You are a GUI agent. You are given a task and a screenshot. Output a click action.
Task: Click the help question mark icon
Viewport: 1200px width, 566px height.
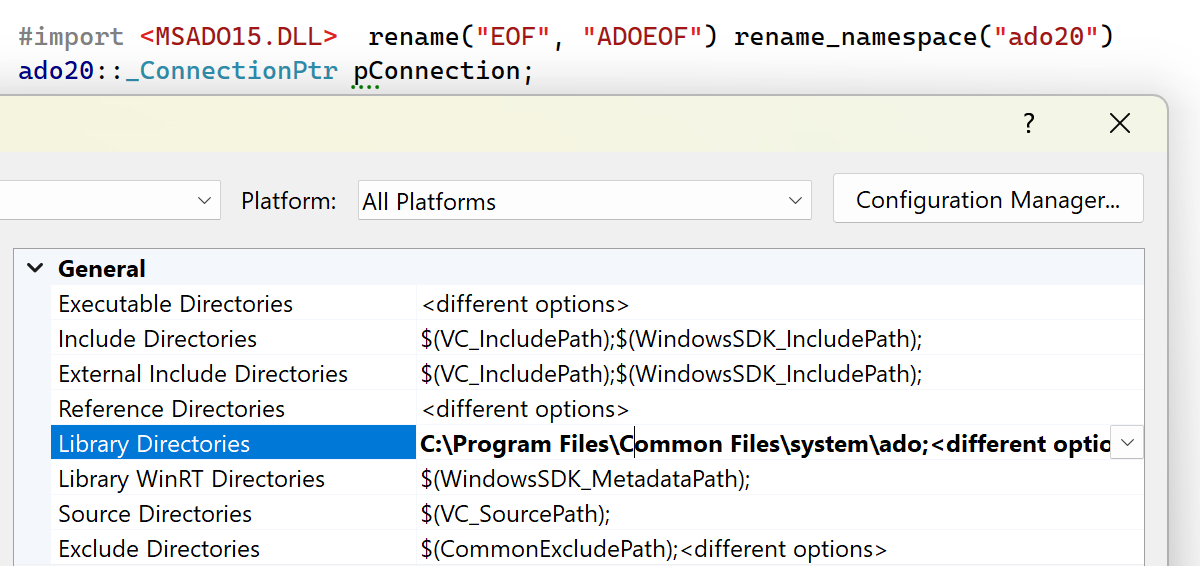pos(1028,124)
